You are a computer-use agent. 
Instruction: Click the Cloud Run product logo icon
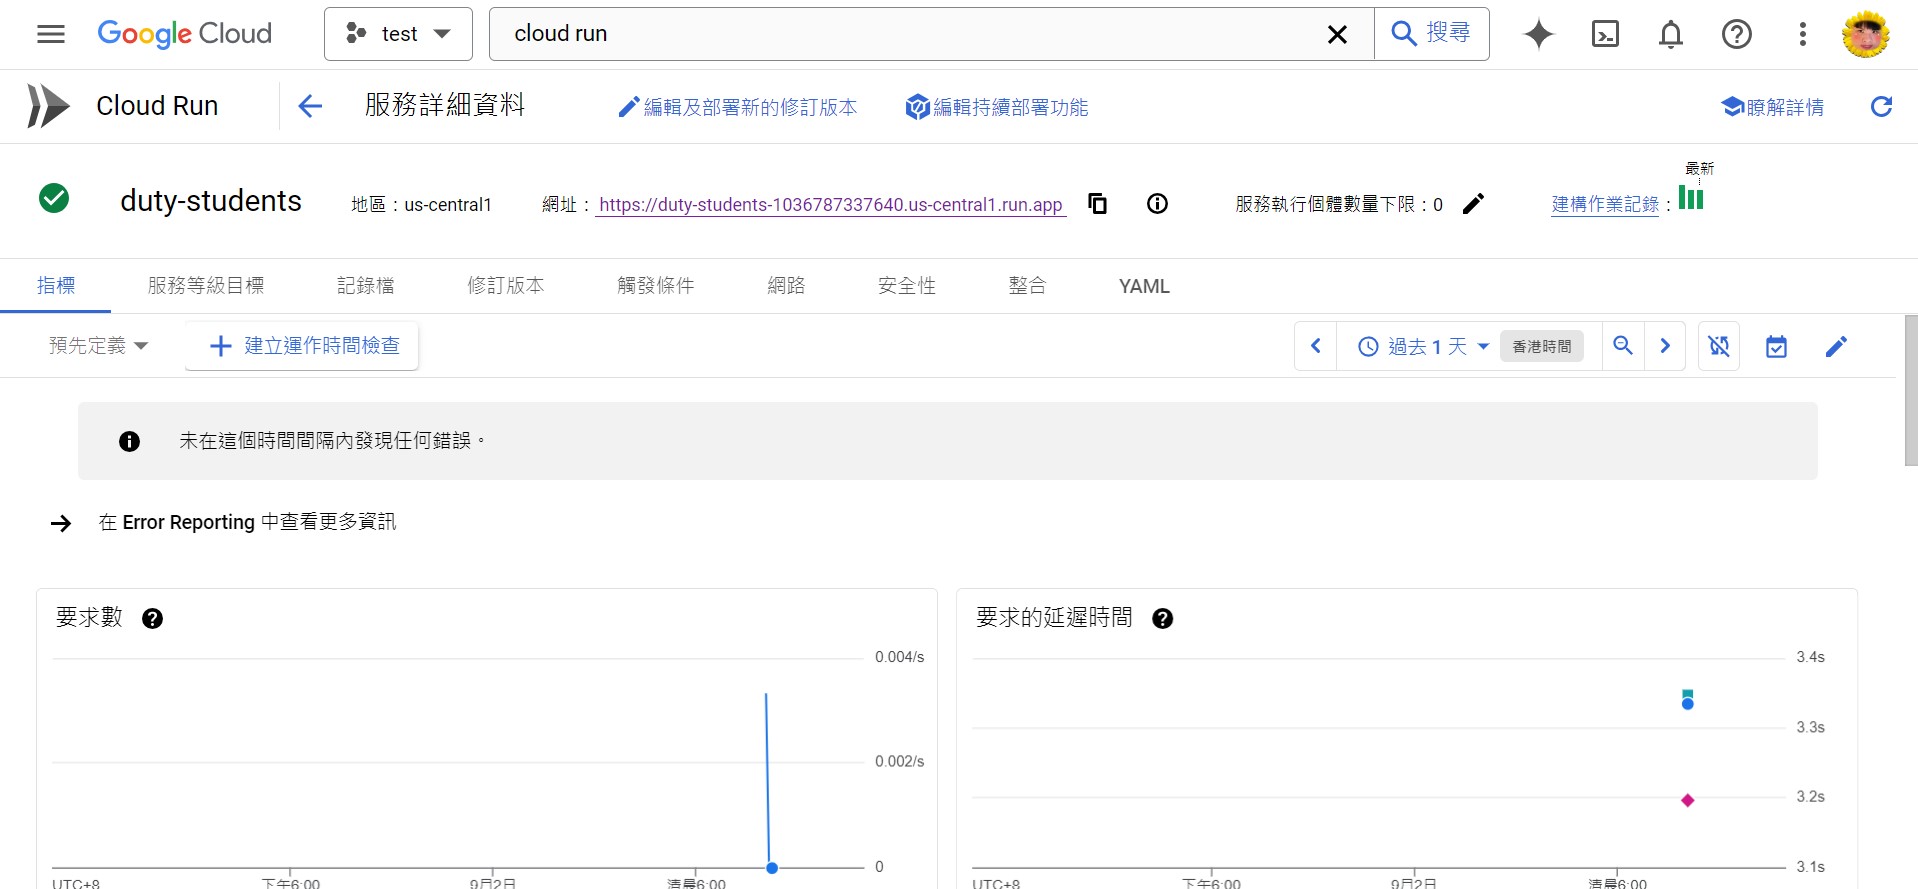tap(48, 106)
